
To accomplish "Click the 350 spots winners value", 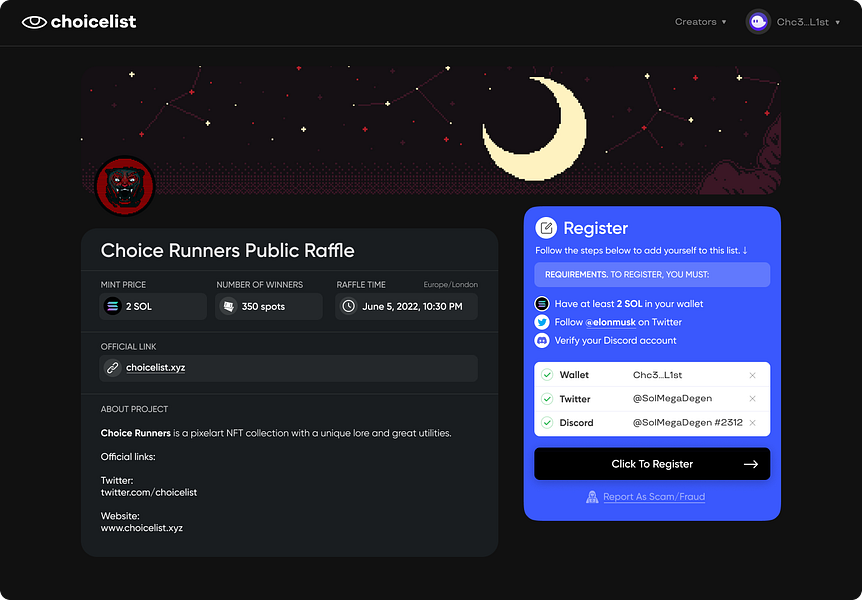I will point(263,306).
